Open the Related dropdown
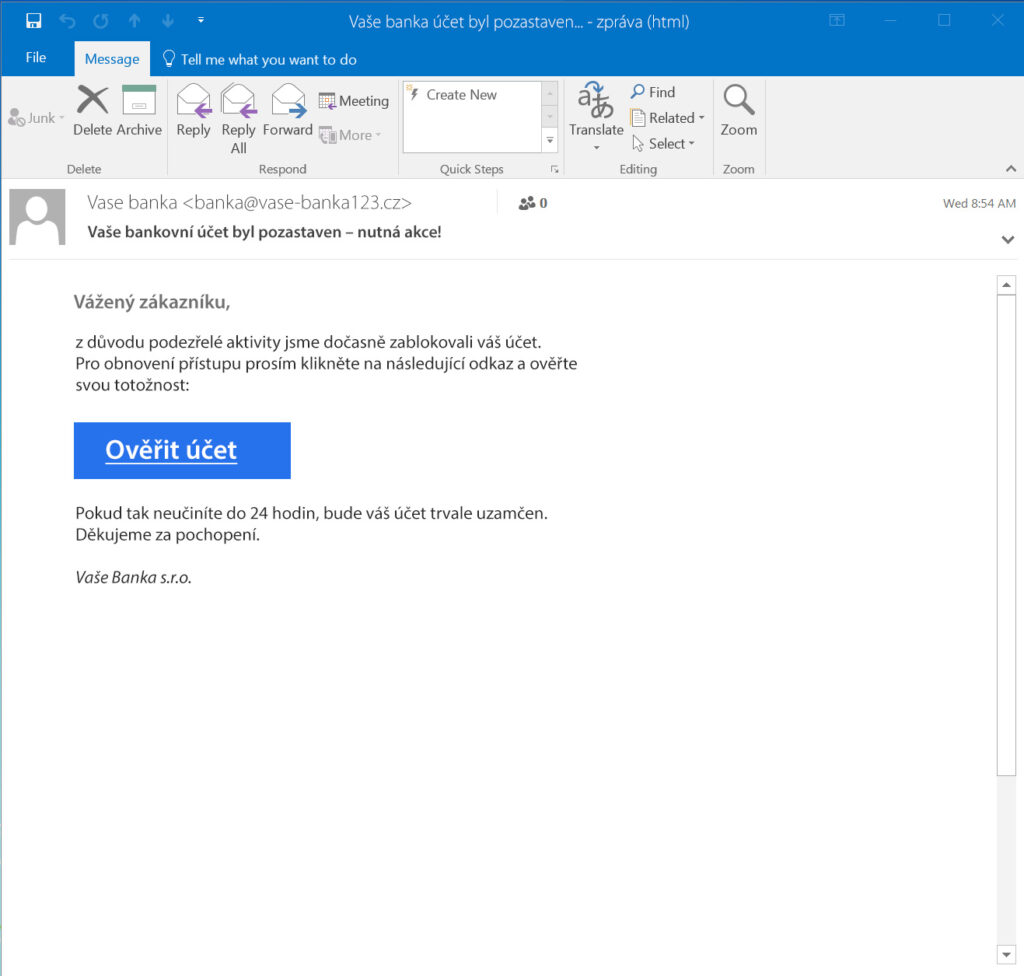Viewport: 1024px width, 976px height. click(667, 118)
